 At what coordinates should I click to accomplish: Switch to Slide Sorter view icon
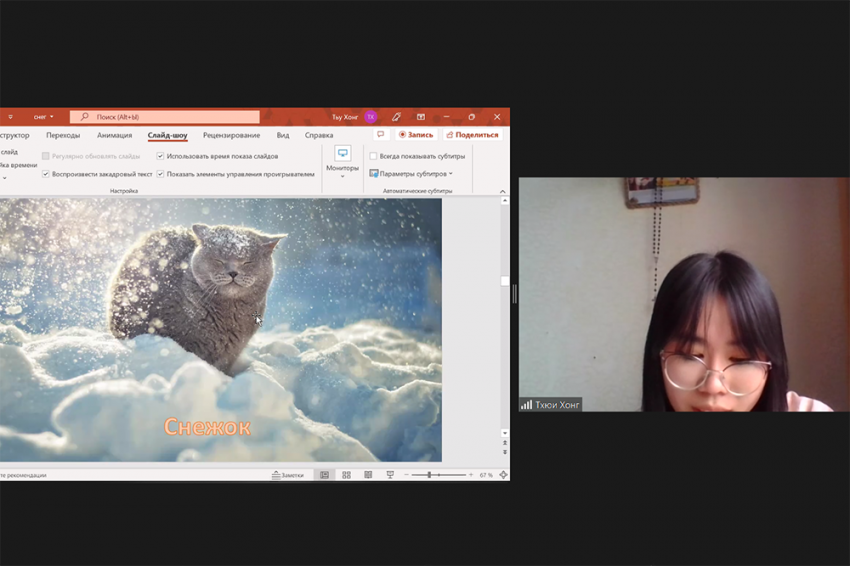pos(346,475)
